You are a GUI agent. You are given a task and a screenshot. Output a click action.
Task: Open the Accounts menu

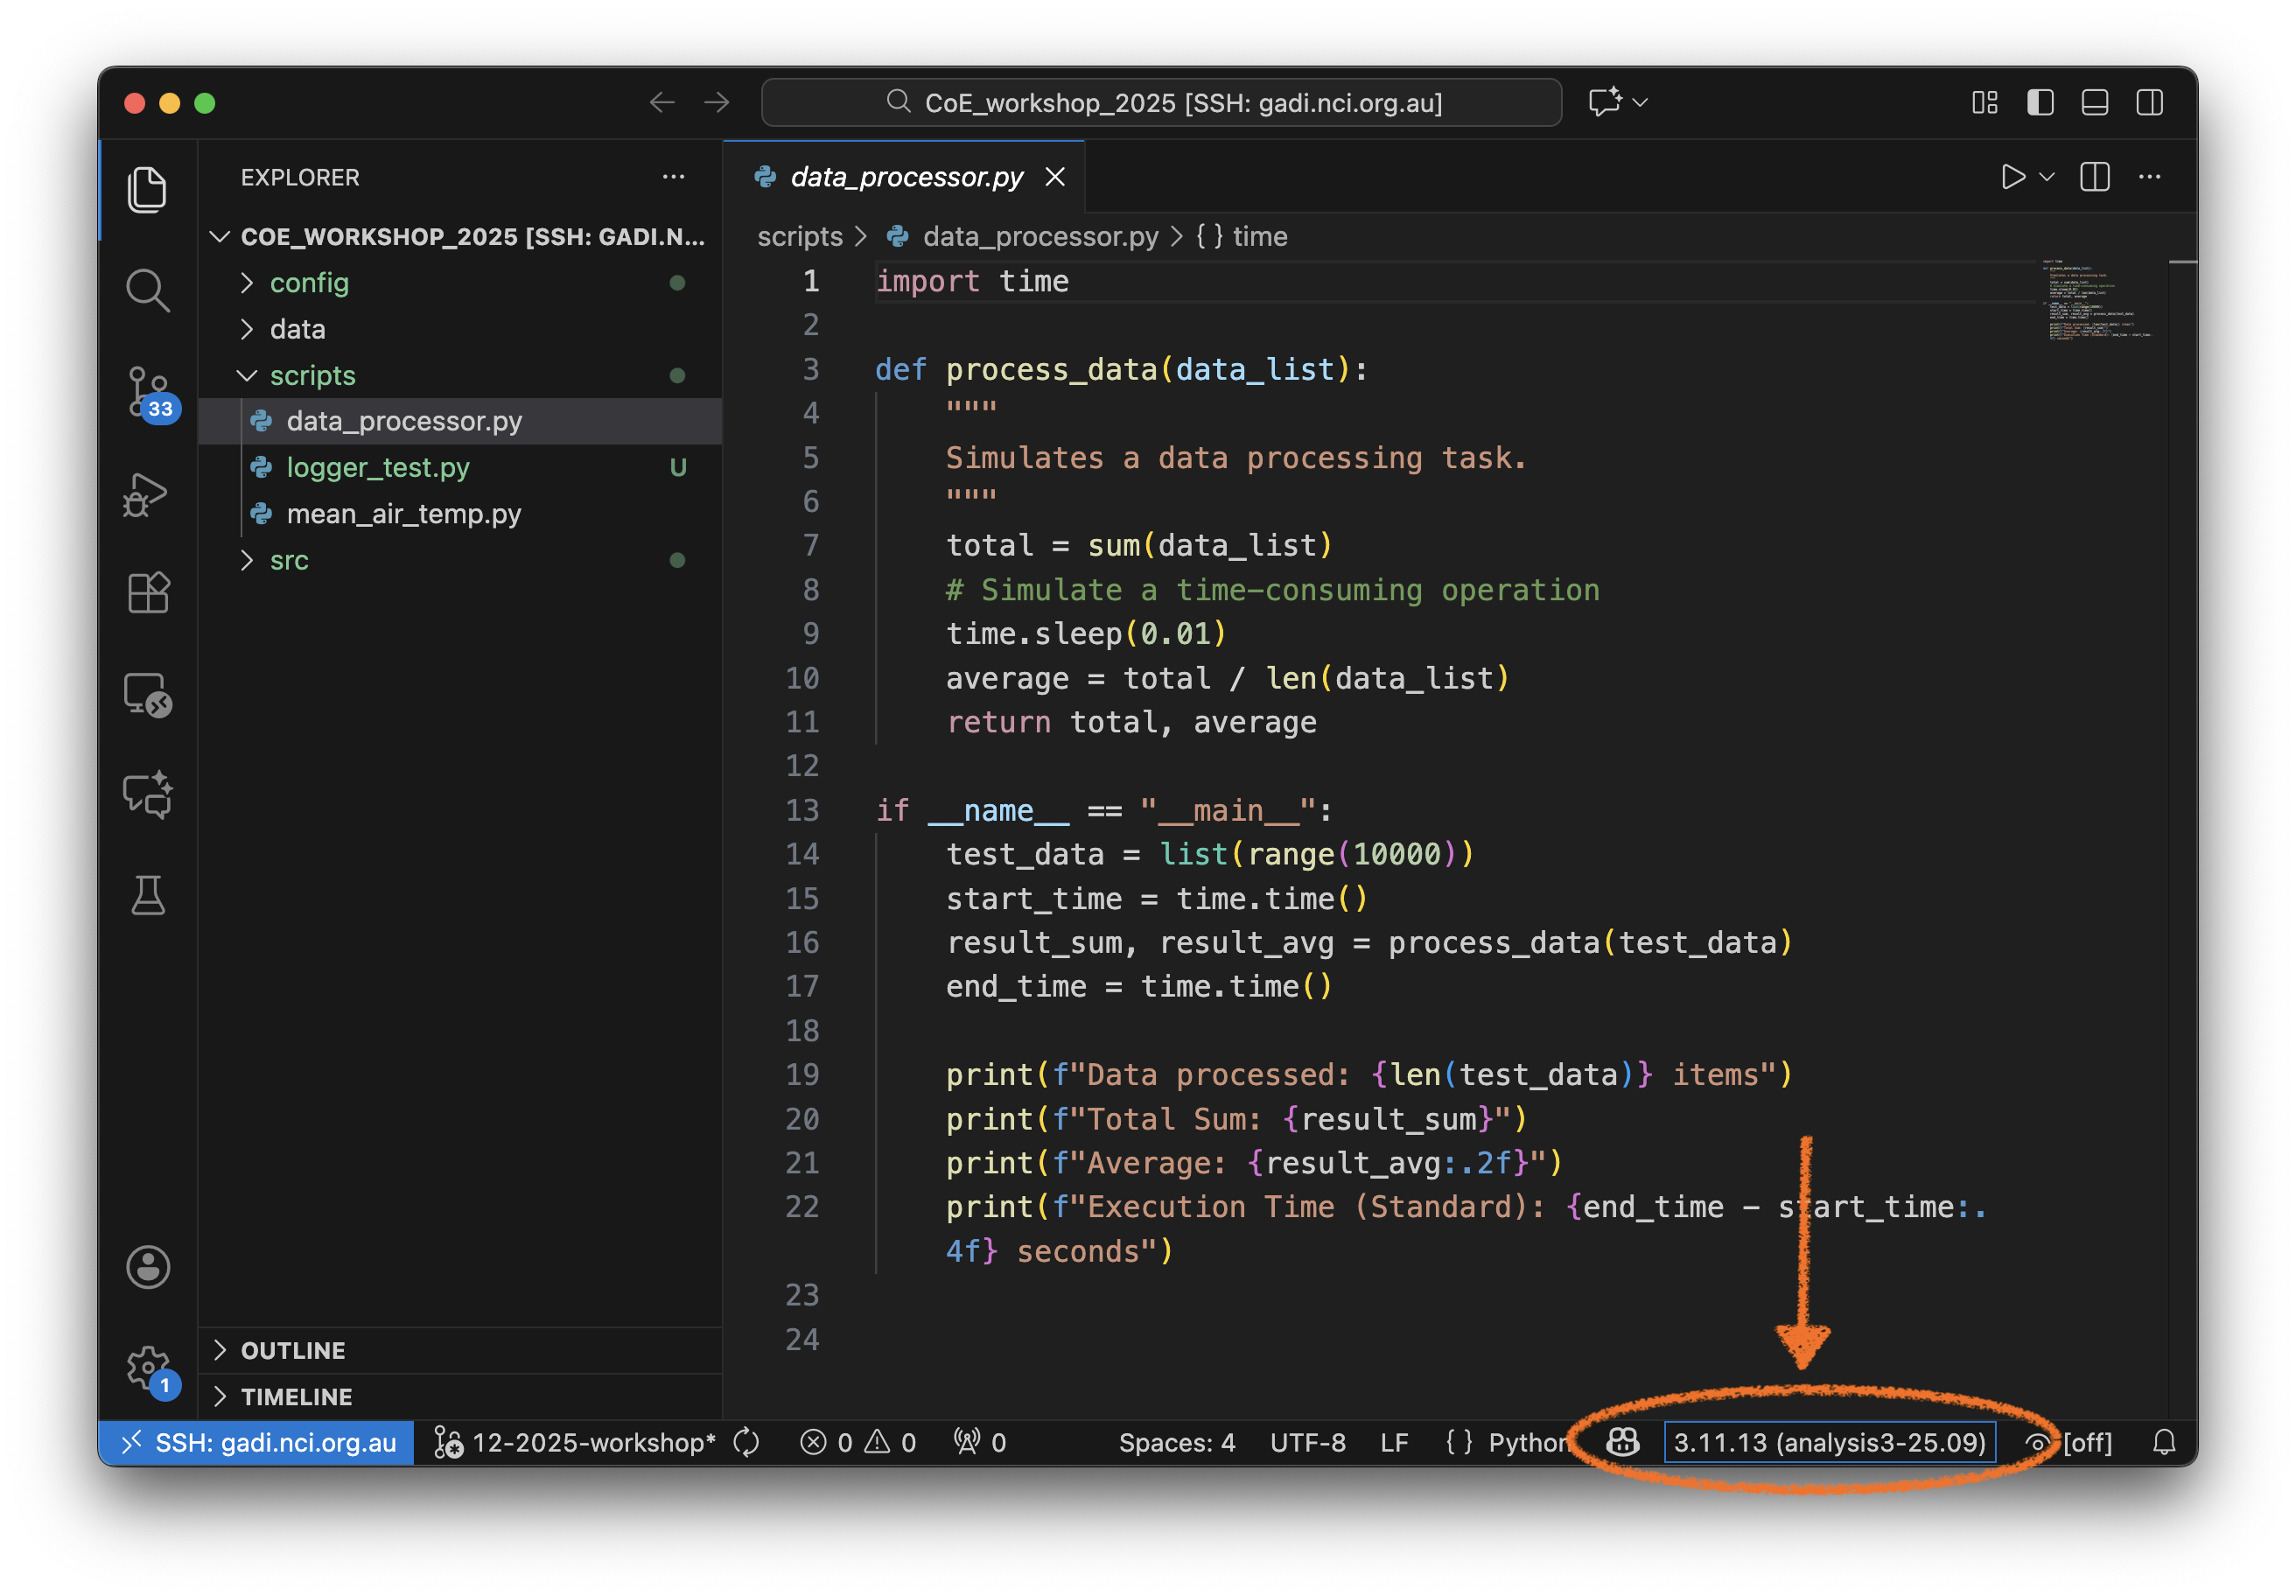[x=148, y=1267]
